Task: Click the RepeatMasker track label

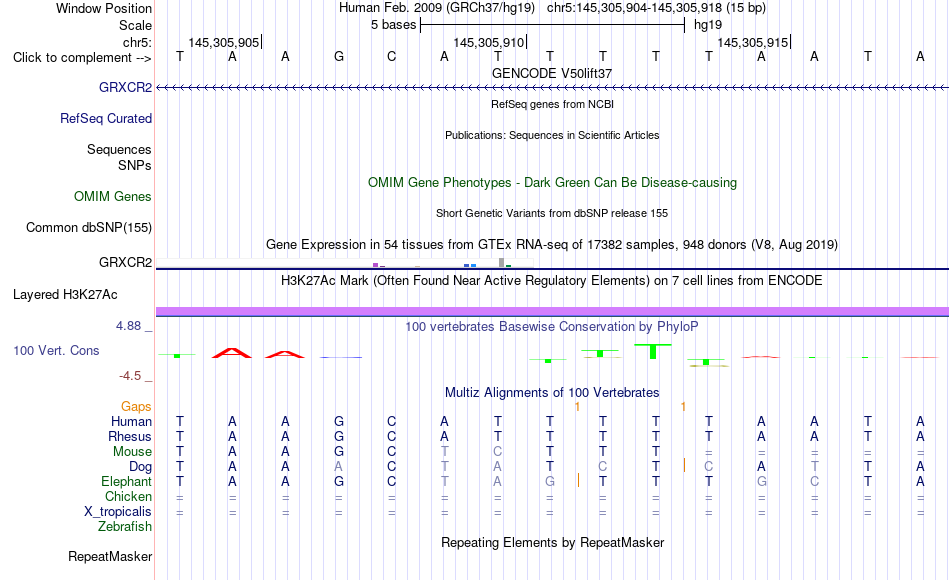Action: click(x=110, y=556)
